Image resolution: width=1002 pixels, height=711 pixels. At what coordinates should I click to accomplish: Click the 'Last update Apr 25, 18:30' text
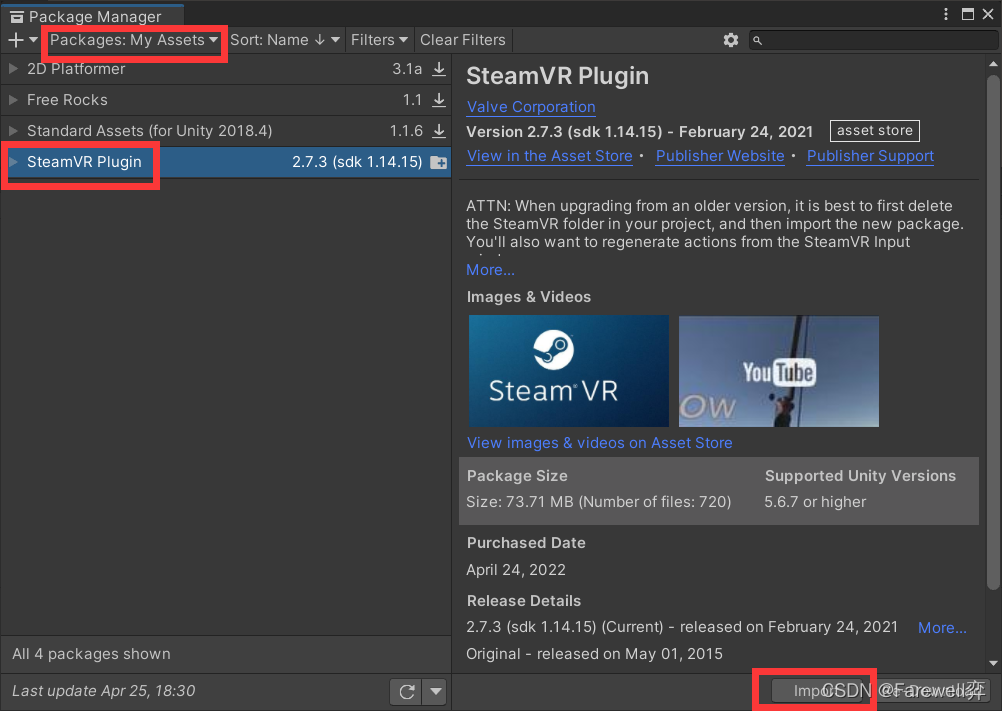pyautogui.click(x=104, y=691)
